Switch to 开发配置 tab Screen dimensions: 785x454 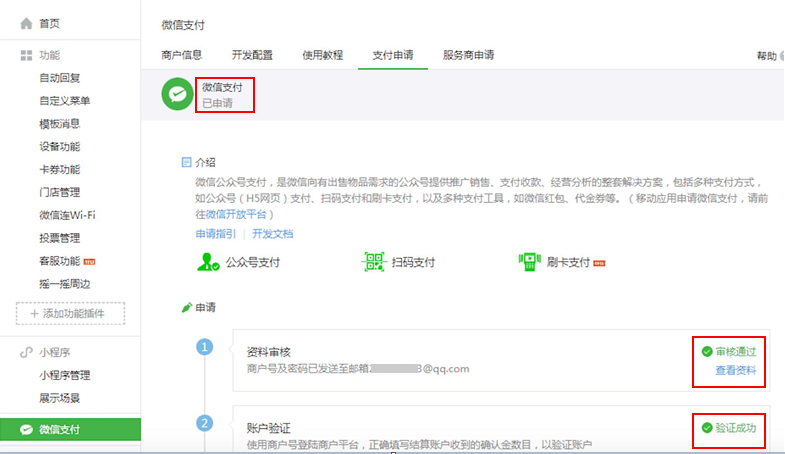click(x=252, y=55)
